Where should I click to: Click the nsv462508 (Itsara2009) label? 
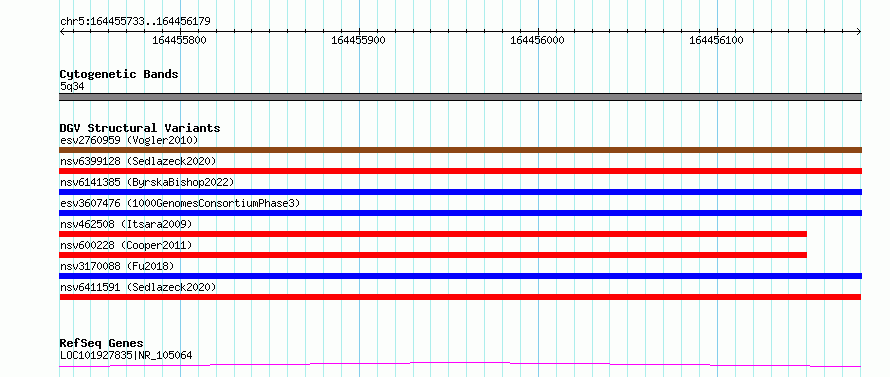click(x=126, y=224)
